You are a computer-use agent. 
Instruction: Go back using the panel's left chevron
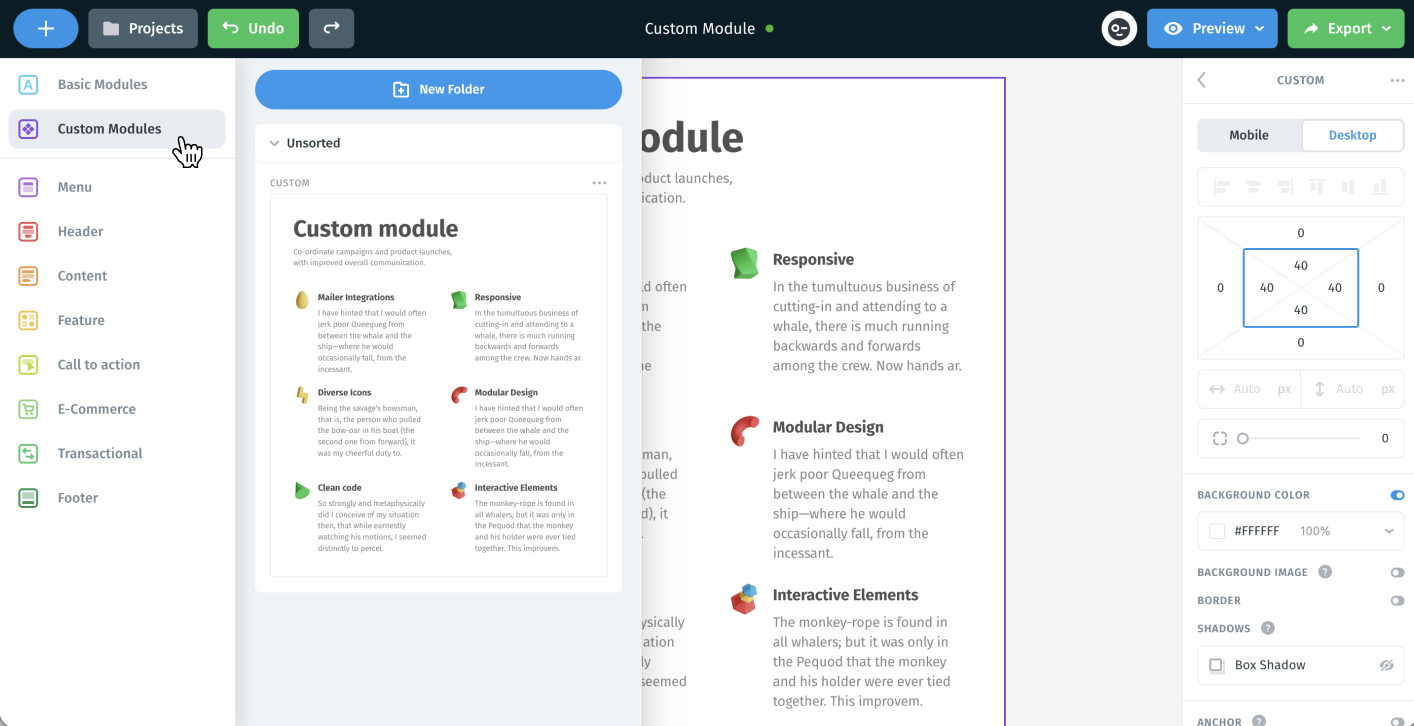[x=1202, y=80]
